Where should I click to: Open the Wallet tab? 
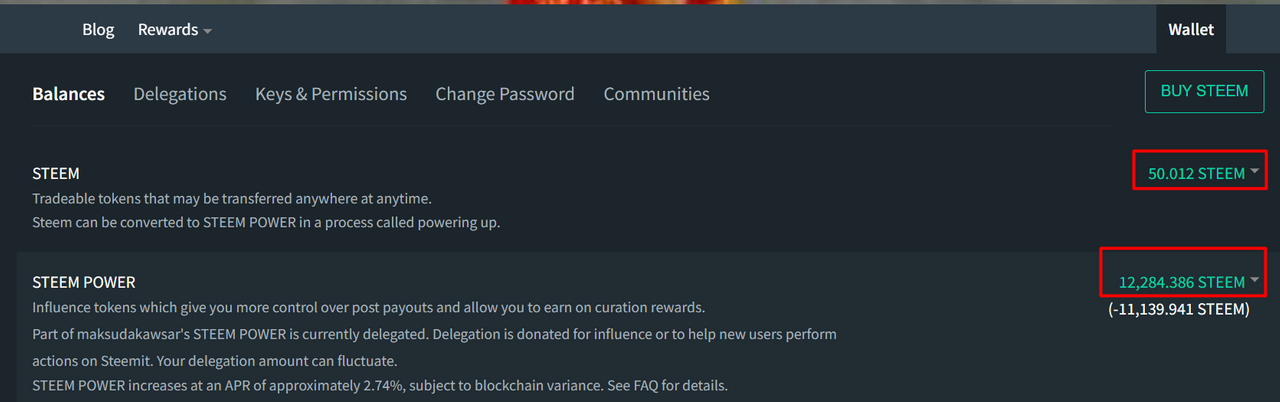(1191, 30)
